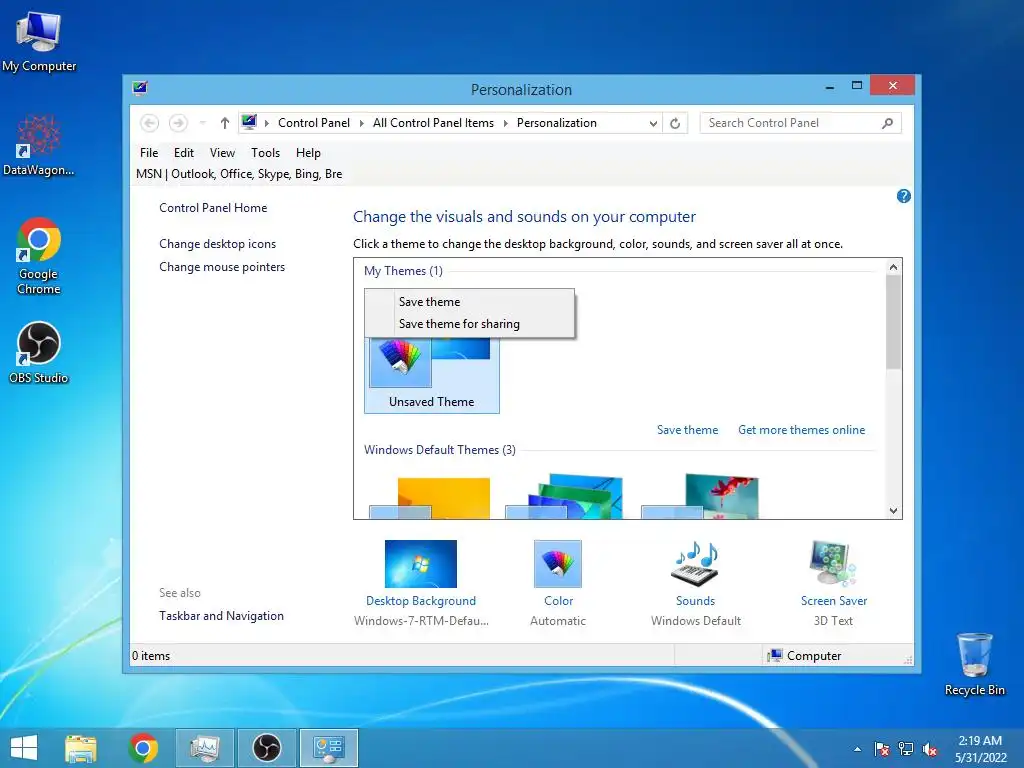This screenshot has width=1024, height=768.
Task: Open the View menu
Action: 222,153
